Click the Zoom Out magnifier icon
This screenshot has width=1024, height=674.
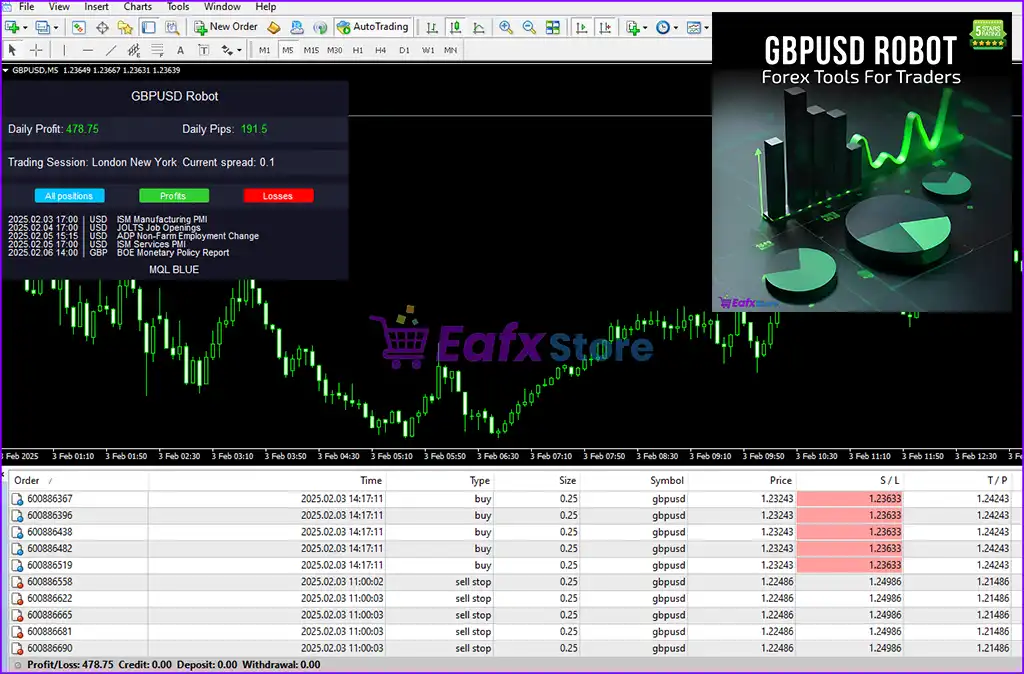click(x=528, y=27)
